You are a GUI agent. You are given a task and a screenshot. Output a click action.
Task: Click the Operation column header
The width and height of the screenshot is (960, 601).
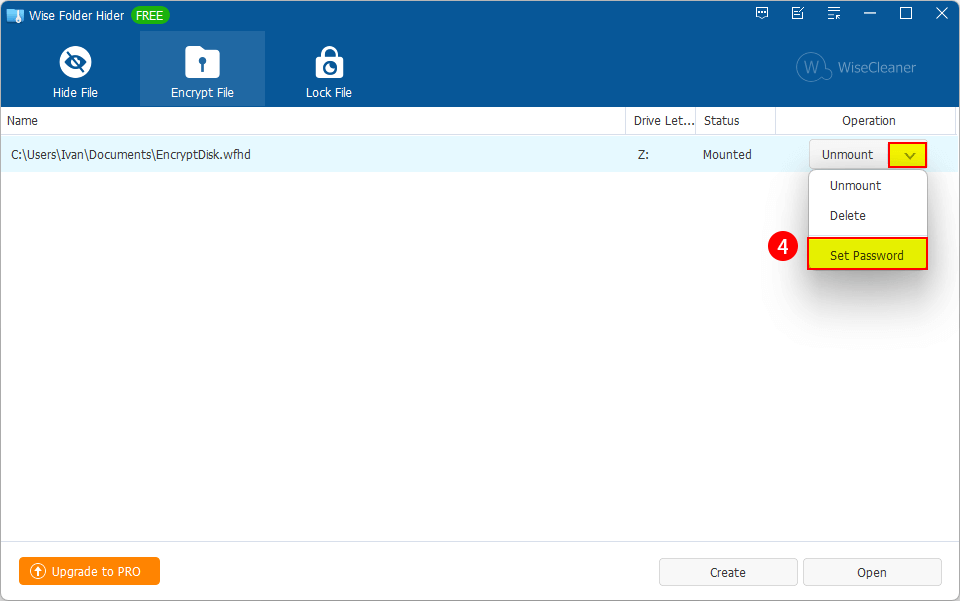[866, 121]
